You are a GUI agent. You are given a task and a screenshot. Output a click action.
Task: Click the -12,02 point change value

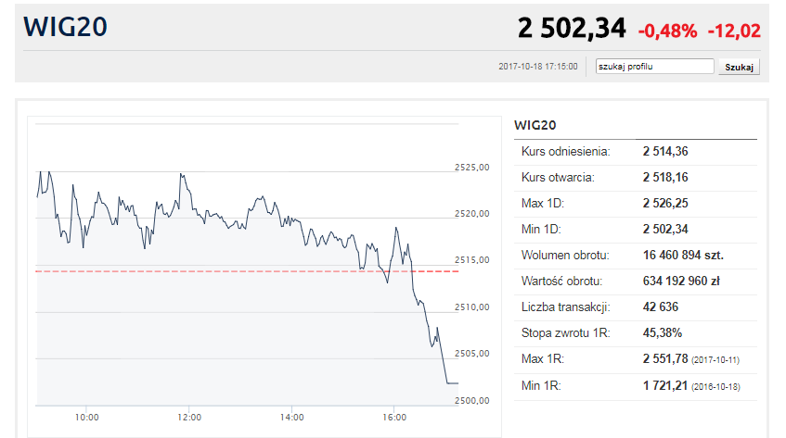733,30
